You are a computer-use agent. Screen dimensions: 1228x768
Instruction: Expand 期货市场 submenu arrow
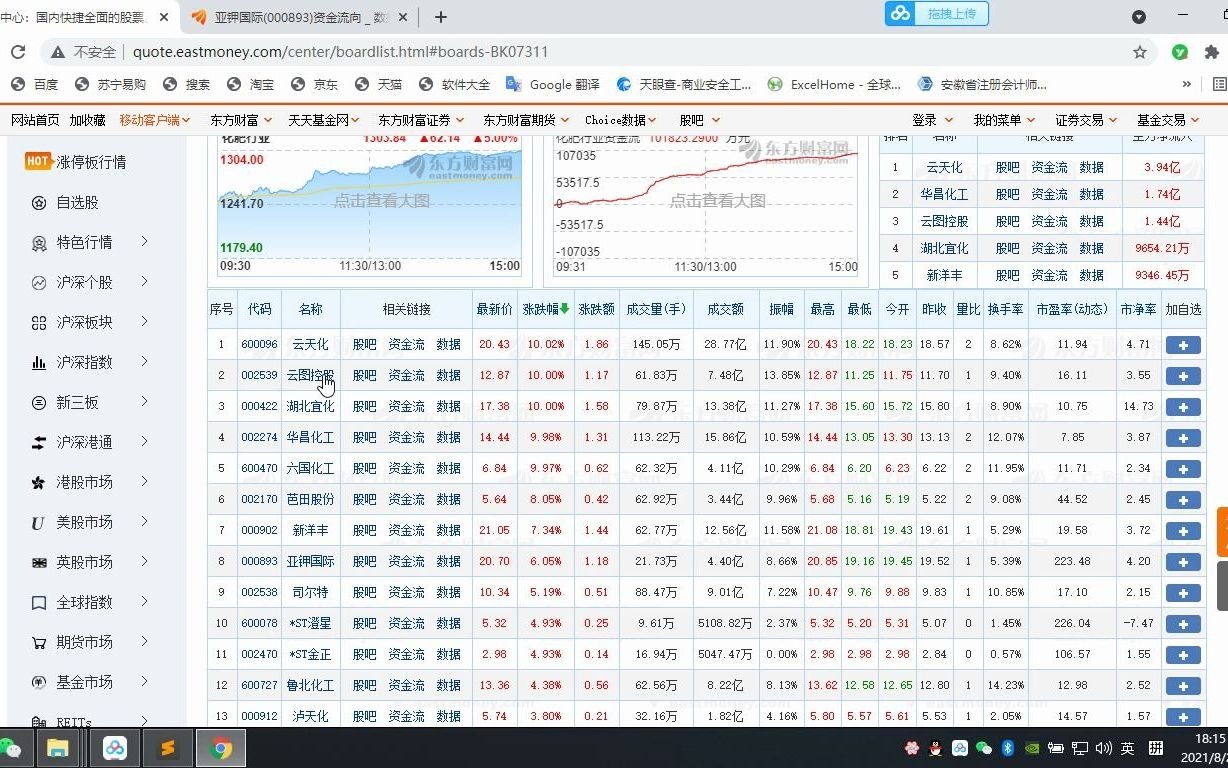click(145, 641)
